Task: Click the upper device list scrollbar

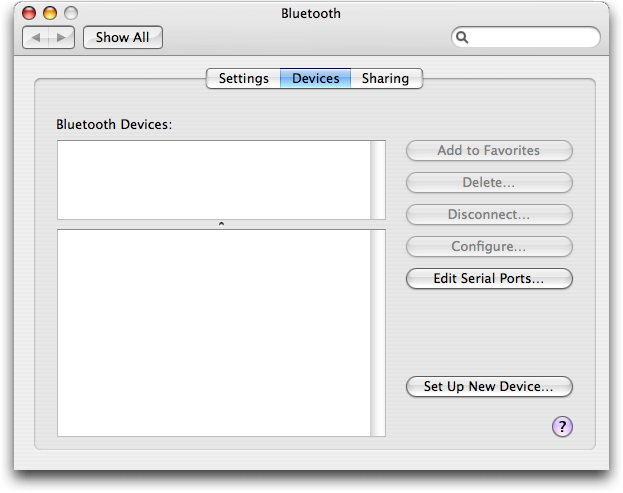Action: point(378,180)
